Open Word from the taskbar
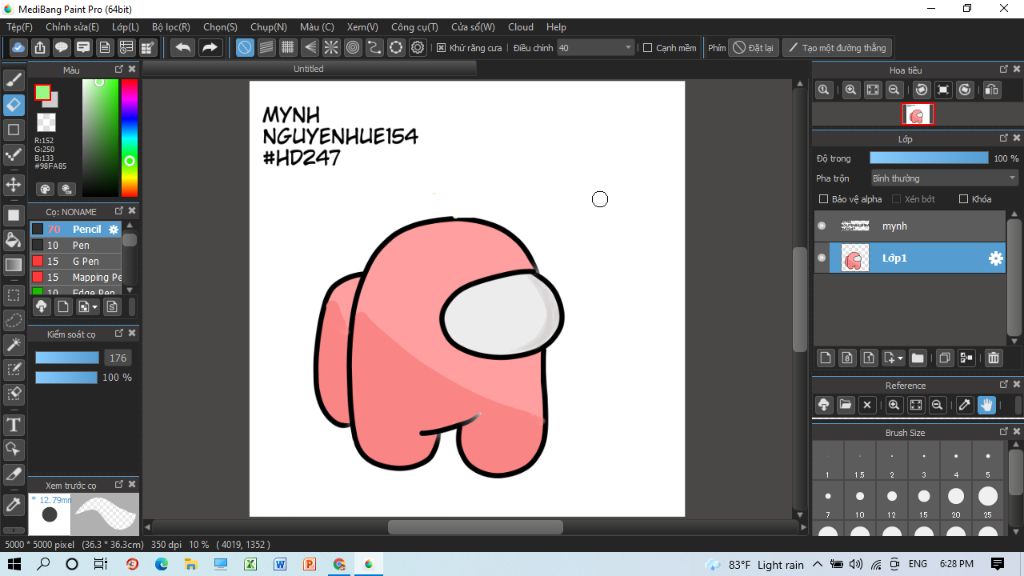The width and height of the screenshot is (1024, 576). (x=280, y=564)
